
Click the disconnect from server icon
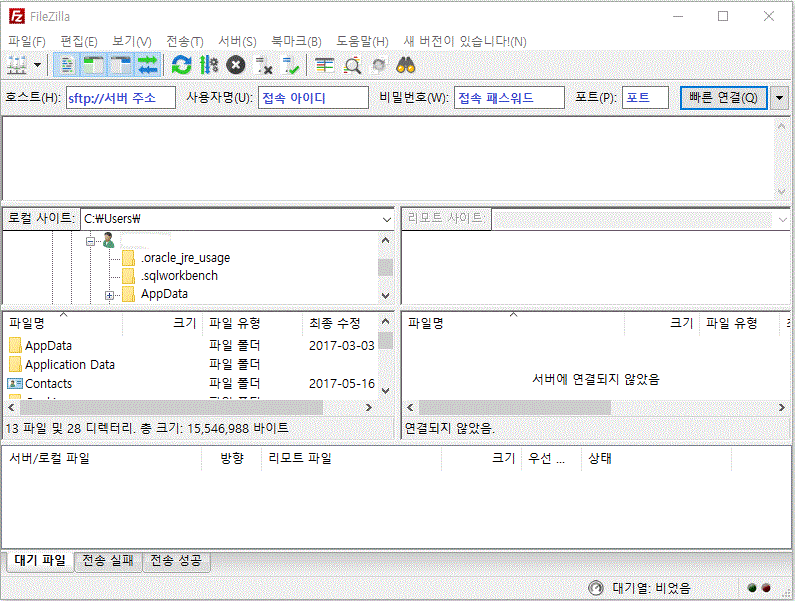tap(264, 66)
